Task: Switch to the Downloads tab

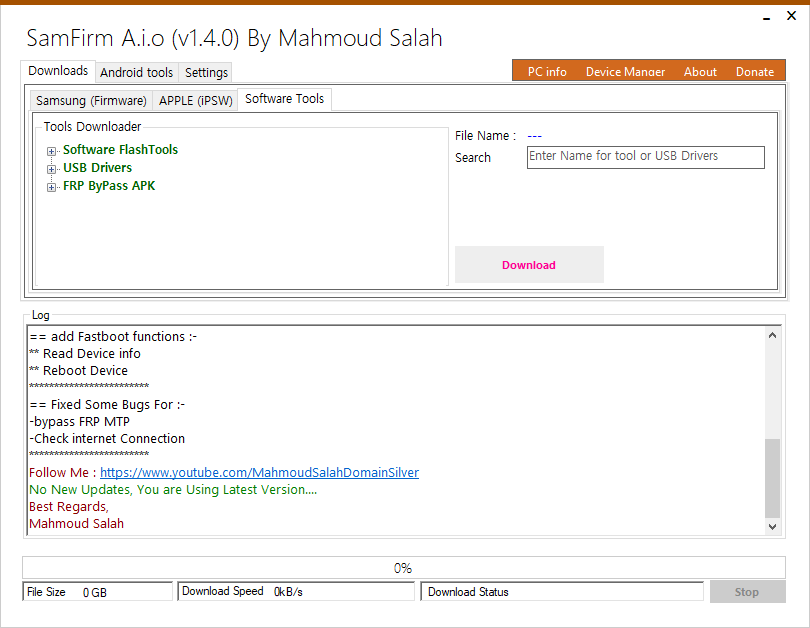Action: tap(58, 71)
